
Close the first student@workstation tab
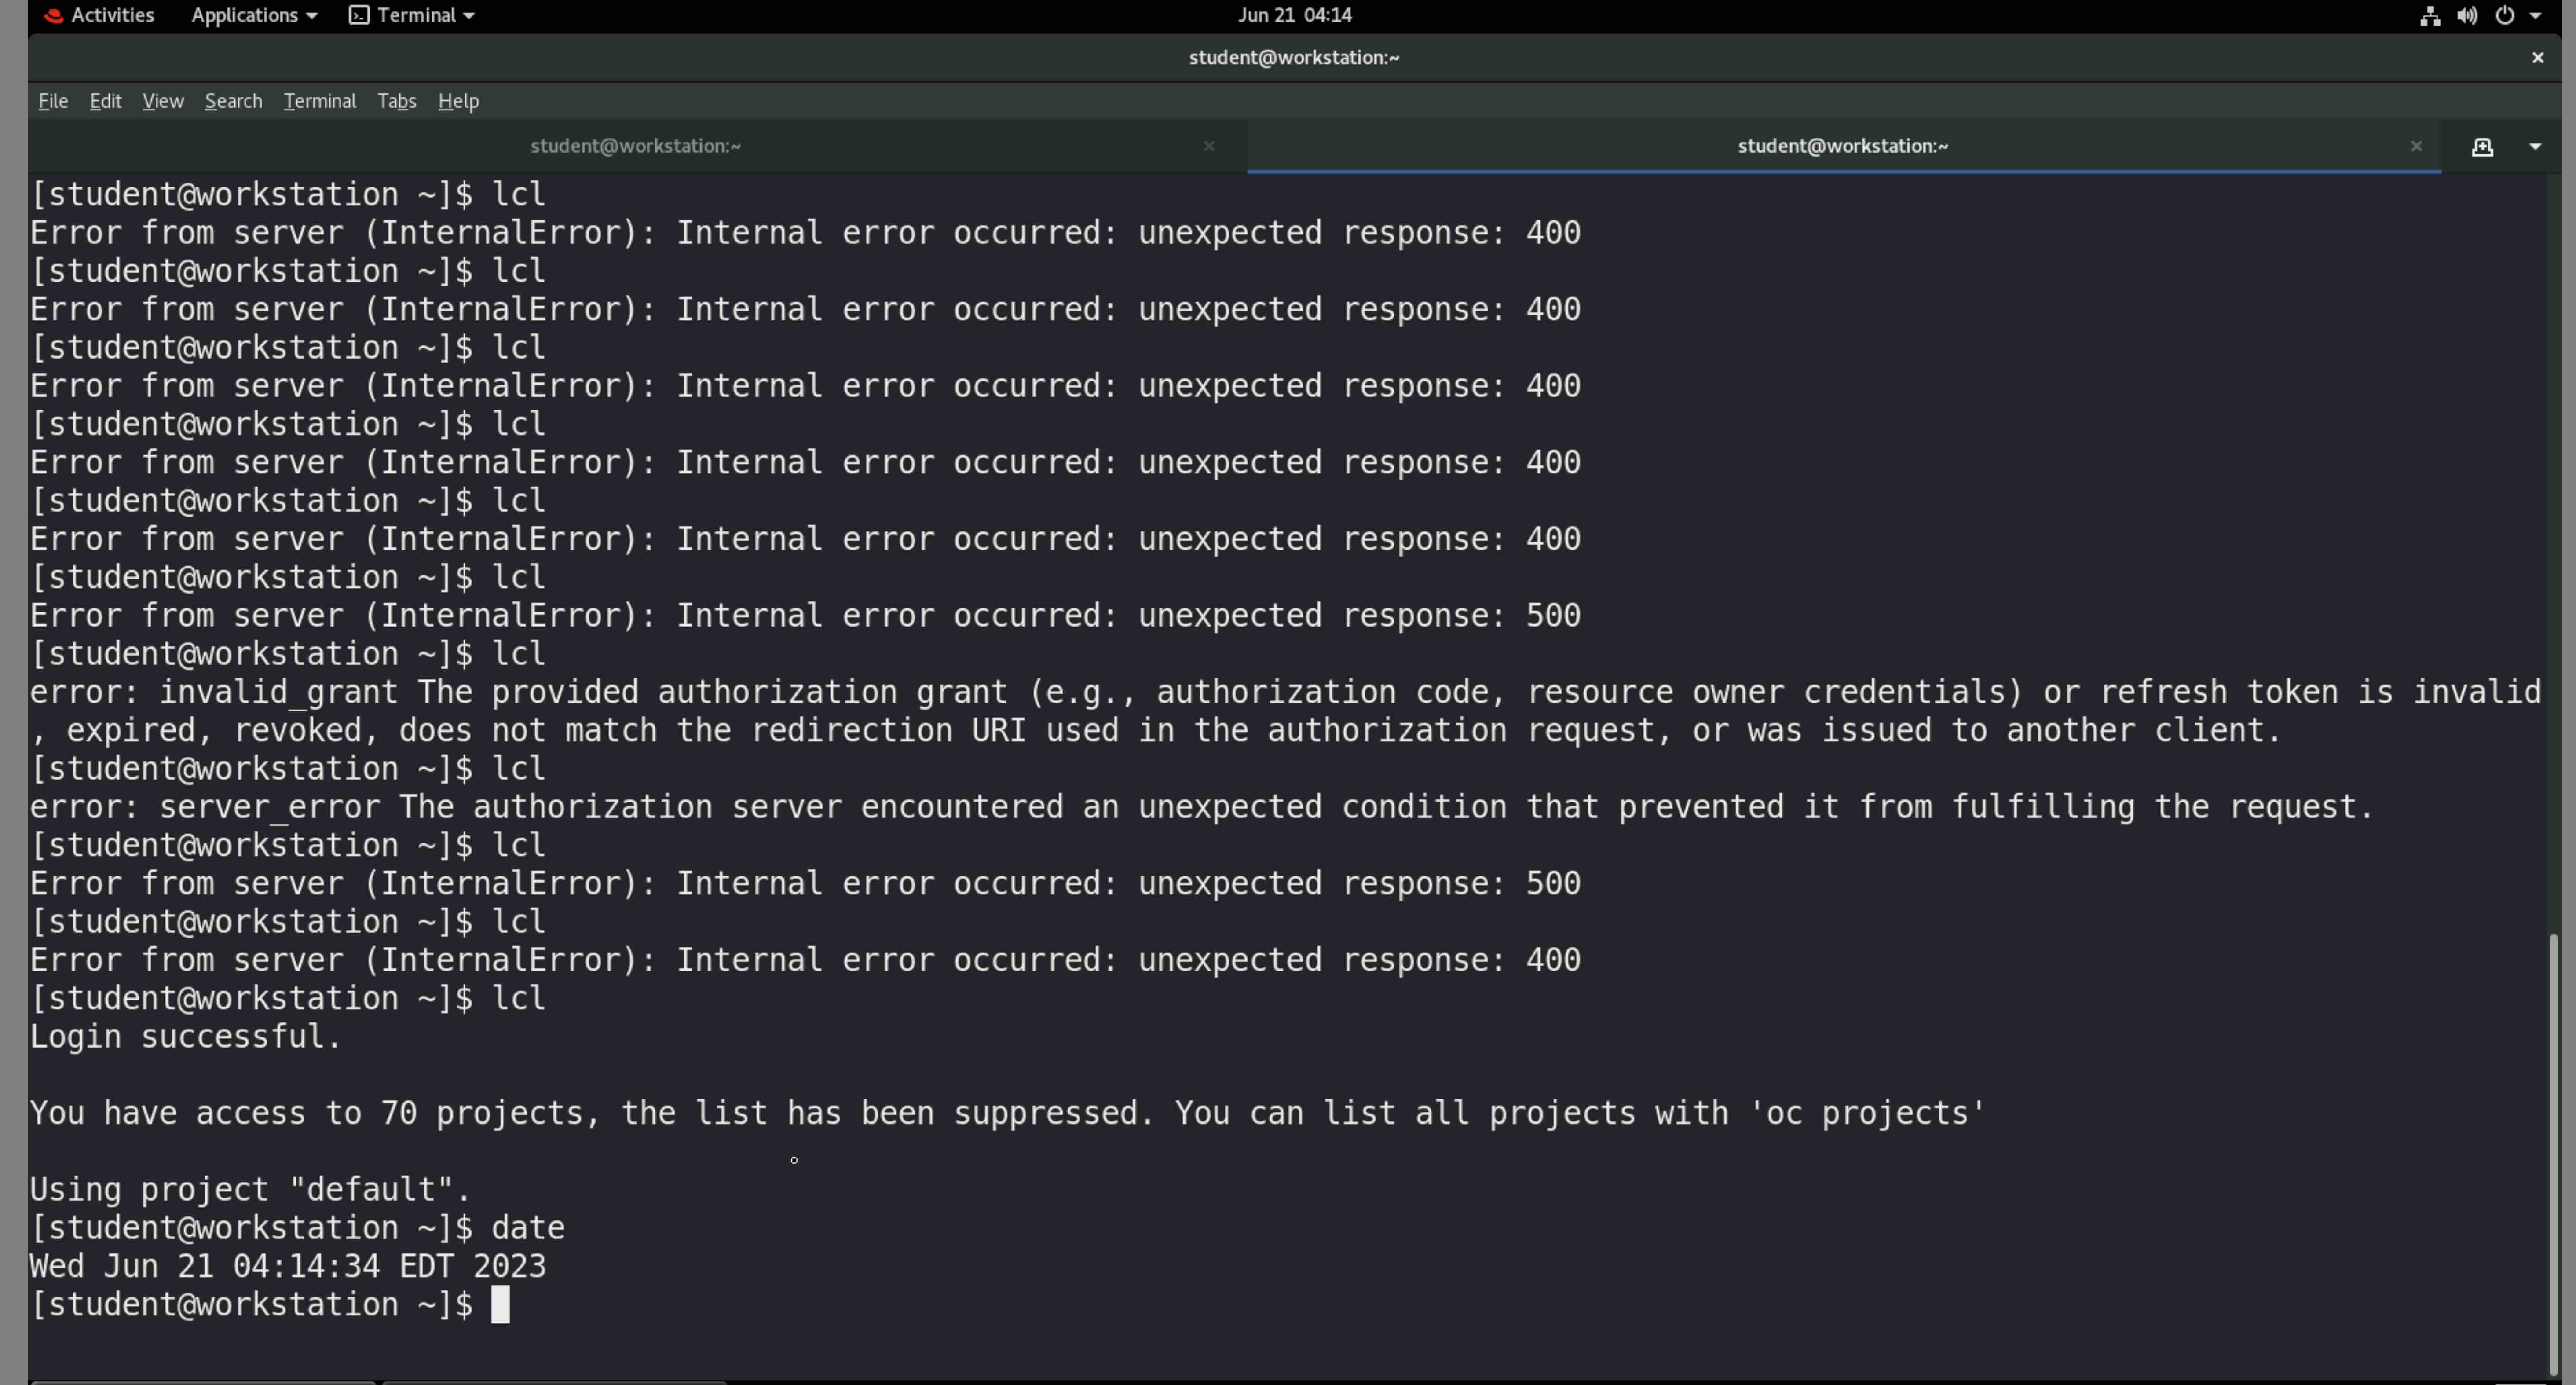(1208, 146)
